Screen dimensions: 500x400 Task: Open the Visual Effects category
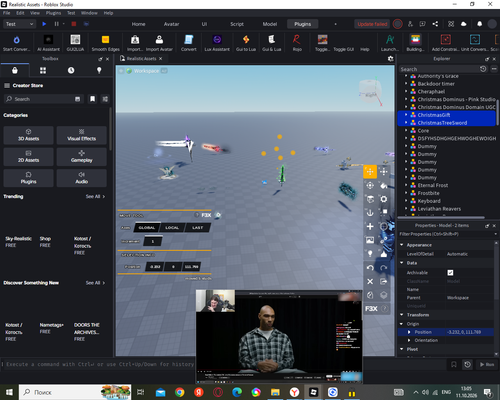[82, 135]
